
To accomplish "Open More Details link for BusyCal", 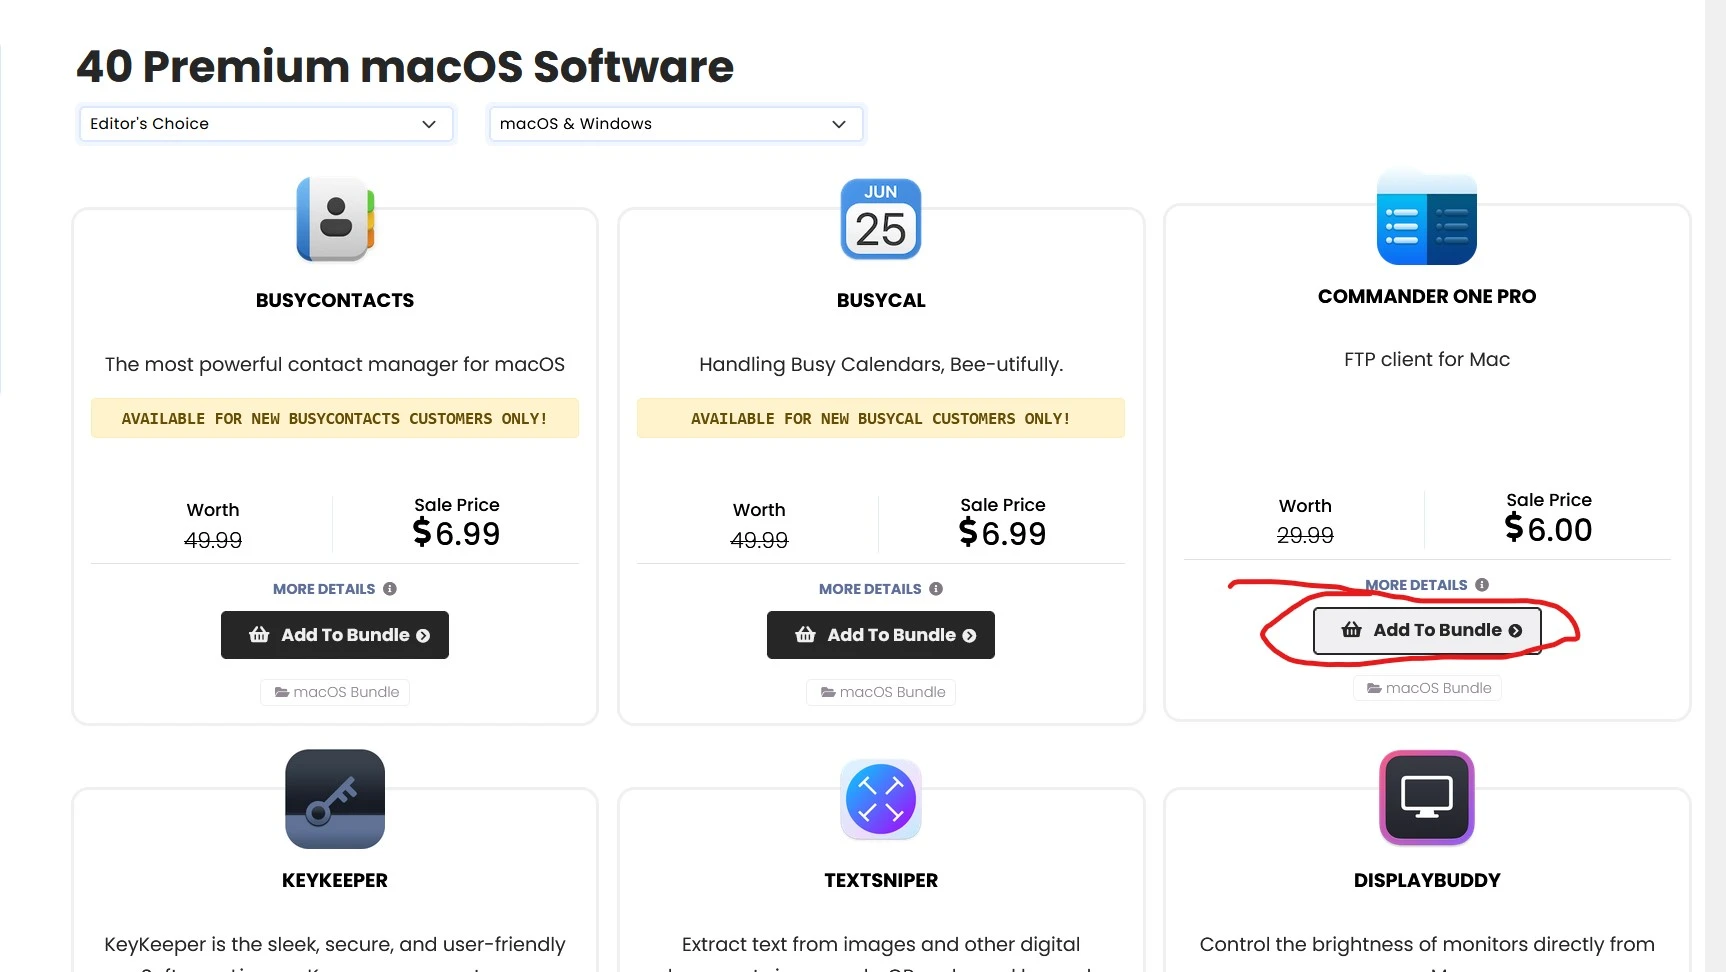I will click(x=870, y=589).
